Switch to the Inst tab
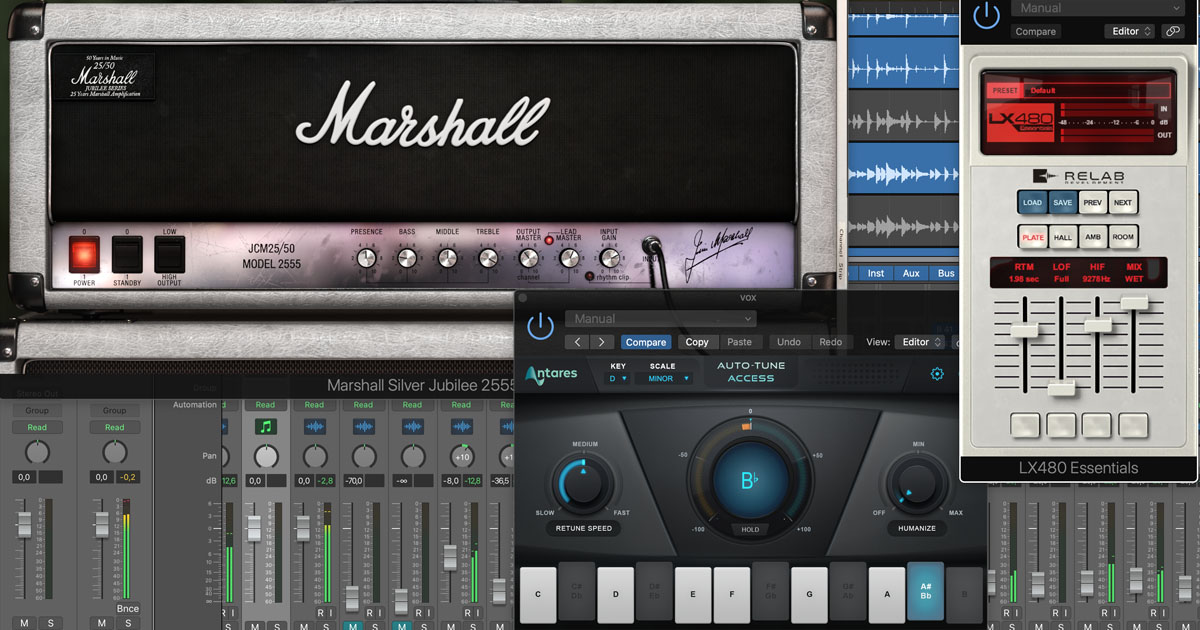 coord(875,273)
